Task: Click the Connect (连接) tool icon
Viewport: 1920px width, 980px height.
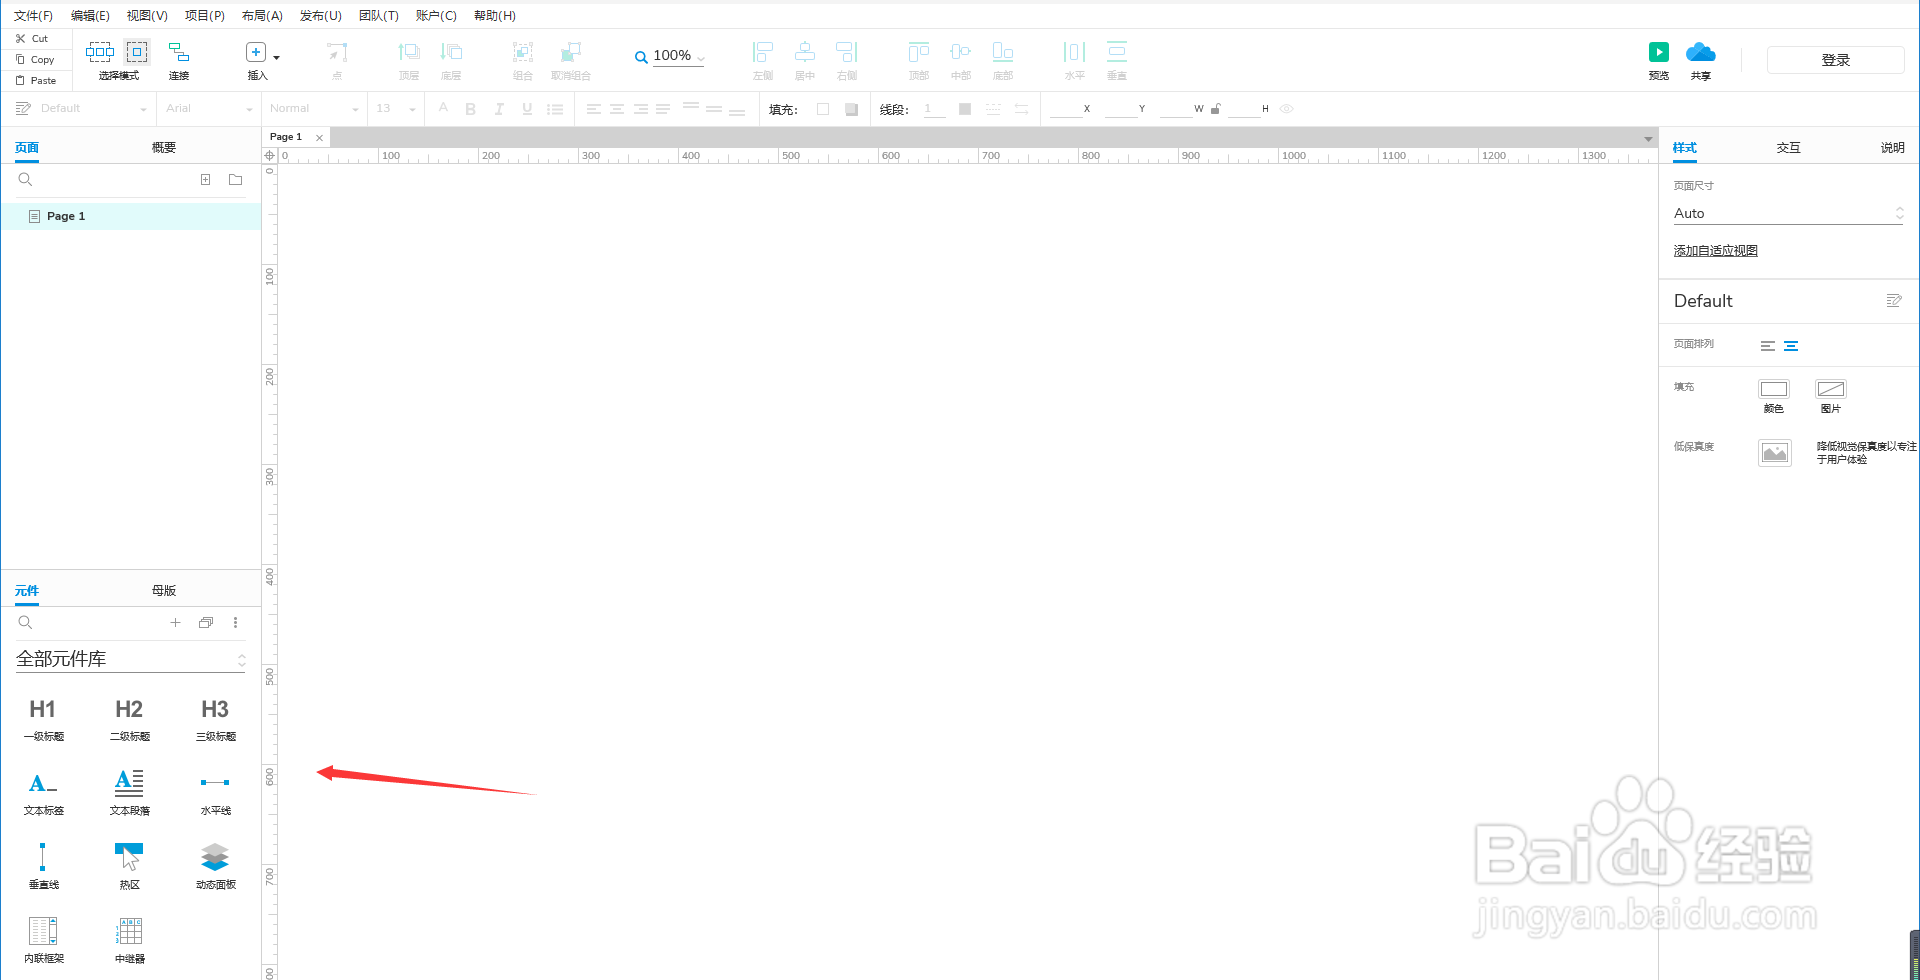Action: 179,52
